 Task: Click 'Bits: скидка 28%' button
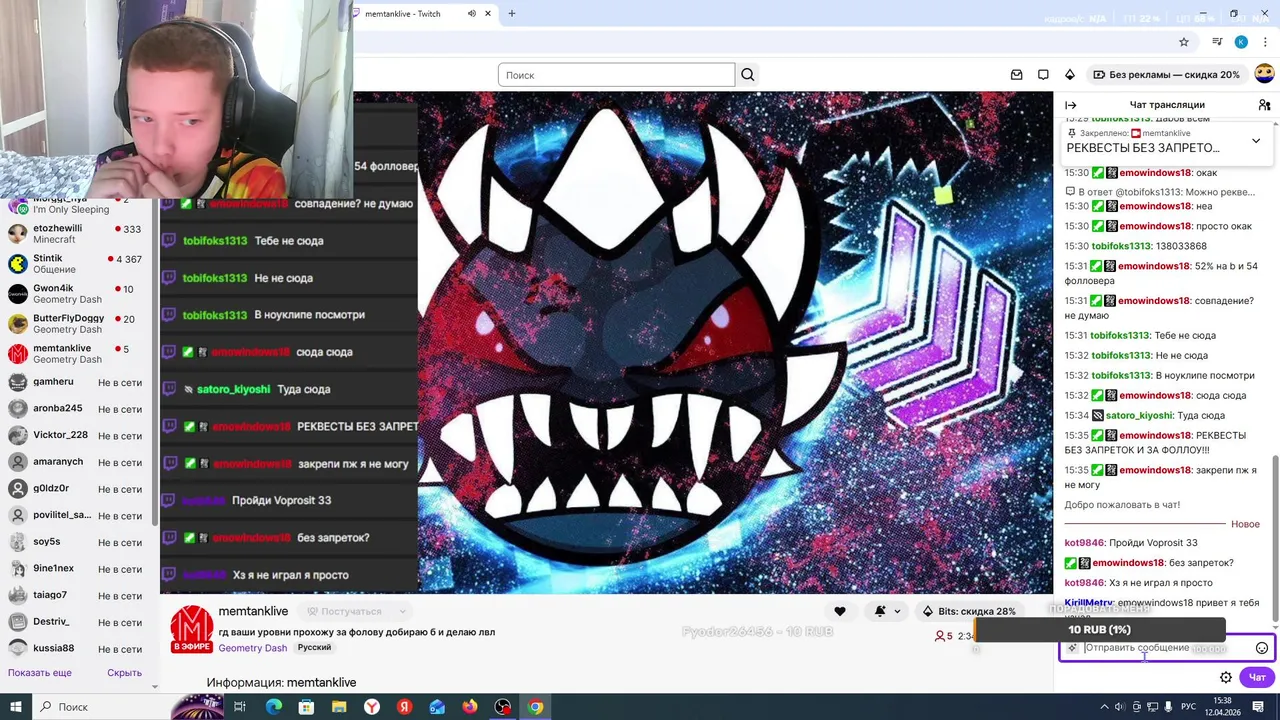click(969, 611)
